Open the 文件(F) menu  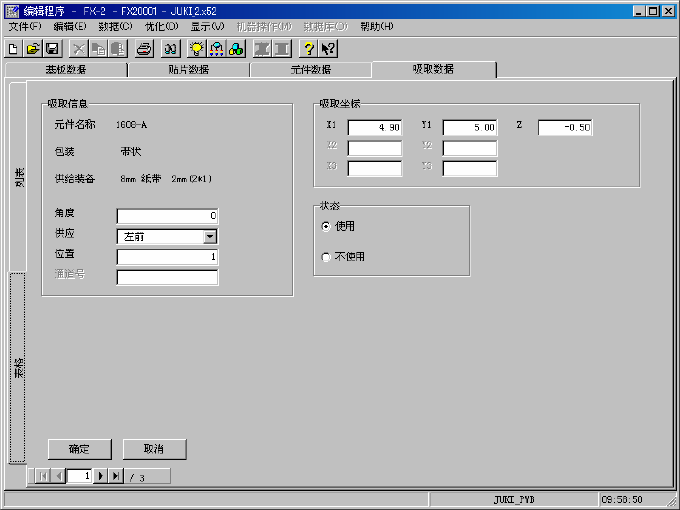[x=25, y=26]
